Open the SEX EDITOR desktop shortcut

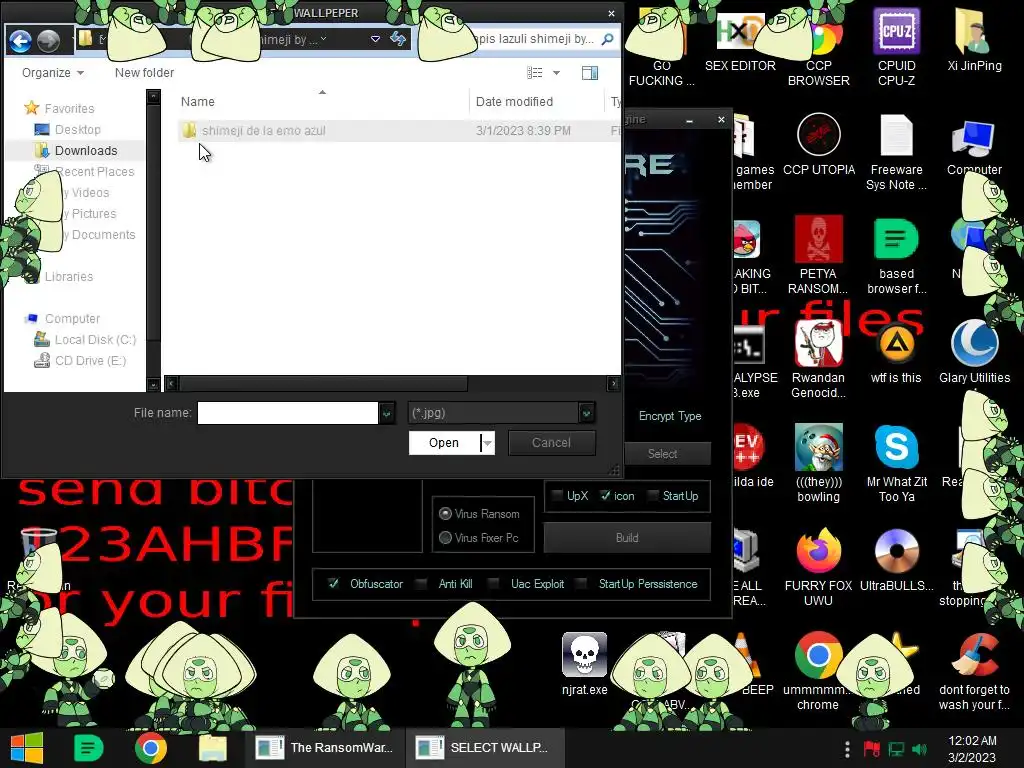(740, 40)
